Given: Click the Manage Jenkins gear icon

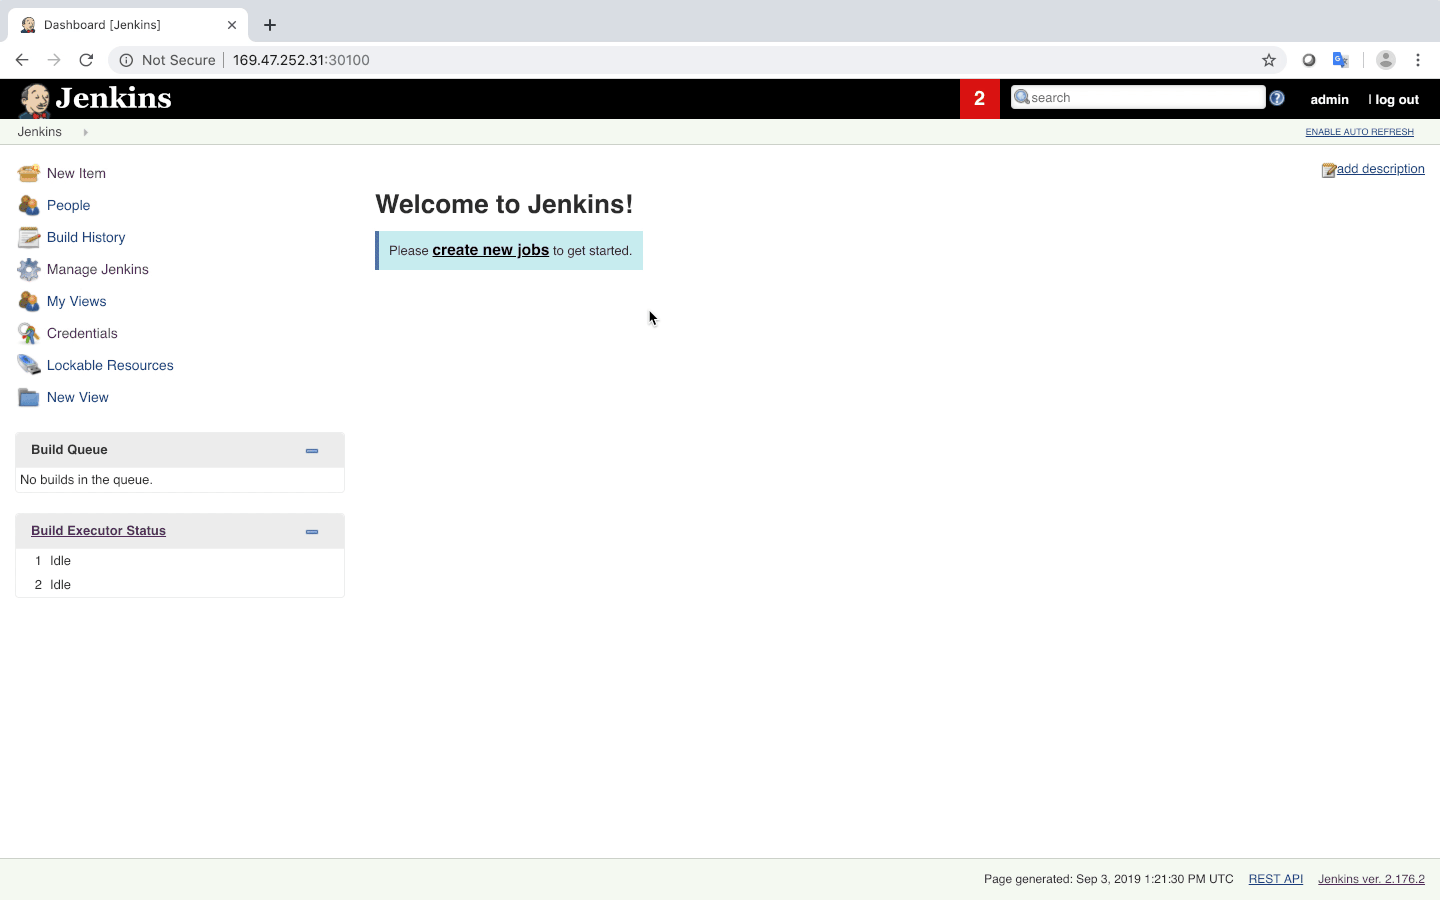Looking at the screenshot, I should (29, 269).
